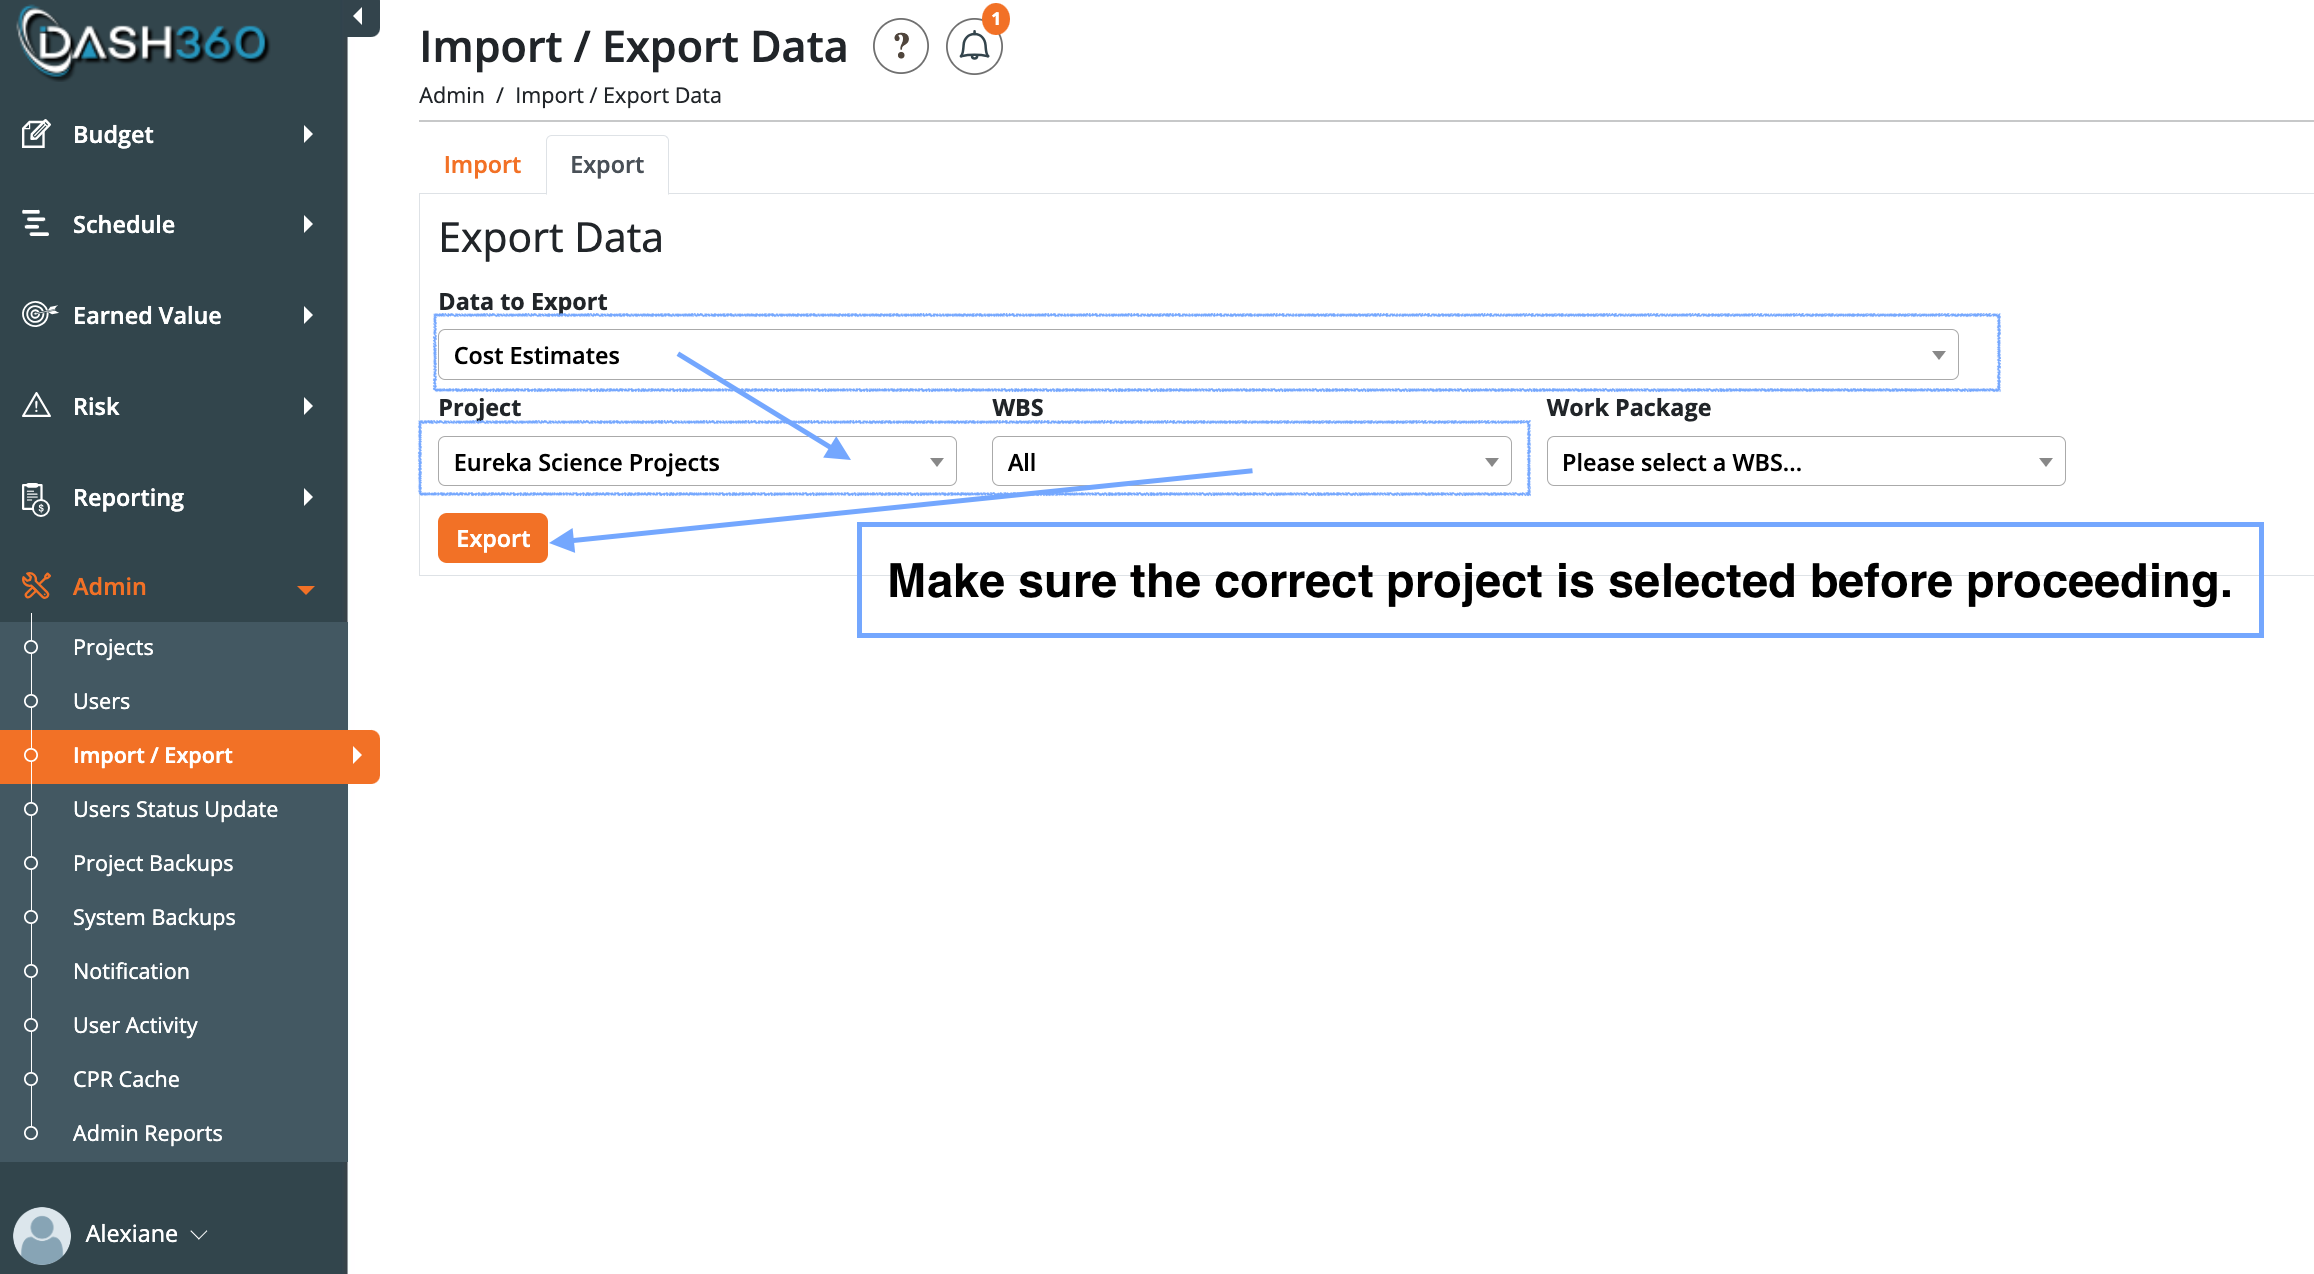The height and width of the screenshot is (1274, 2314).
Task: Open the Project dropdown showing Eureka Science Projects
Action: [x=697, y=462]
